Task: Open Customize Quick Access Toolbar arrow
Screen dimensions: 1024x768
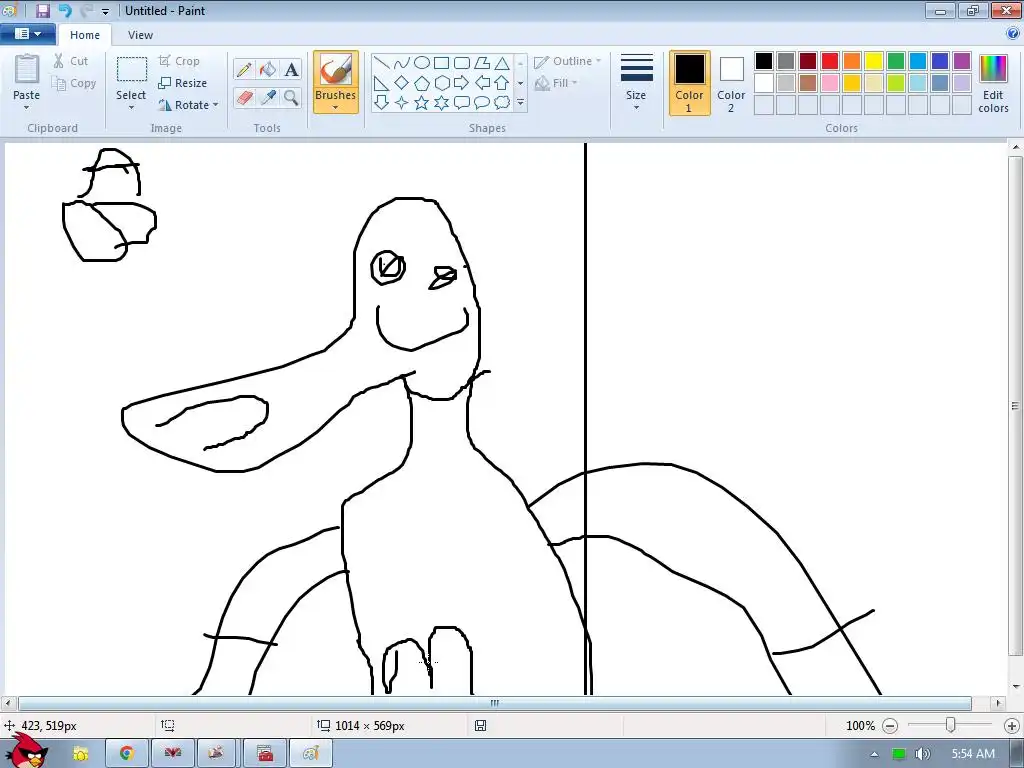Action: (x=106, y=11)
